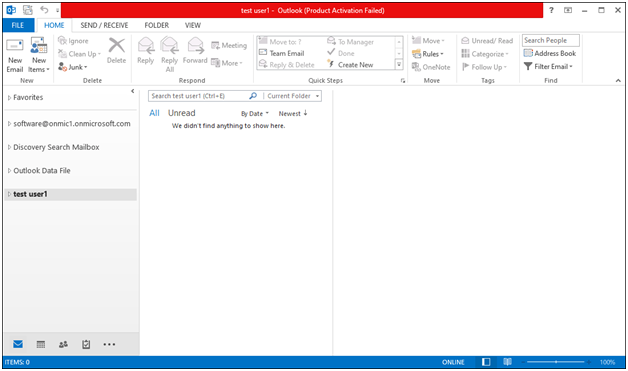Image resolution: width=628 pixels, height=371 pixels.
Task: Open the New Items menu
Action: click(x=39, y=55)
